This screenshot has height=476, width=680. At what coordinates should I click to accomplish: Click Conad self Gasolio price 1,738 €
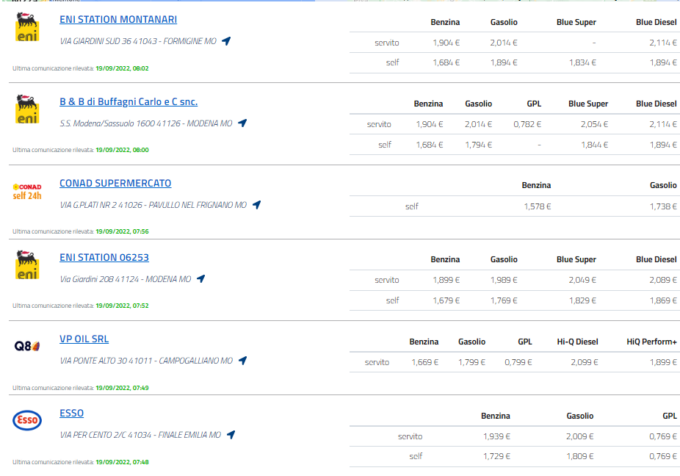pyautogui.click(x=663, y=206)
